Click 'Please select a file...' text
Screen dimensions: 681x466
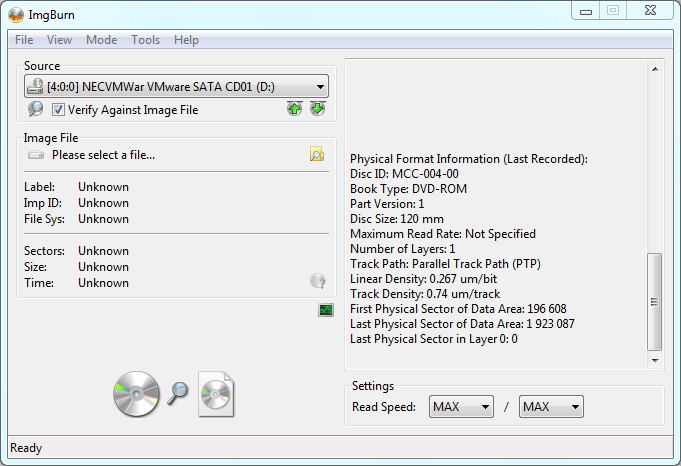coord(103,155)
